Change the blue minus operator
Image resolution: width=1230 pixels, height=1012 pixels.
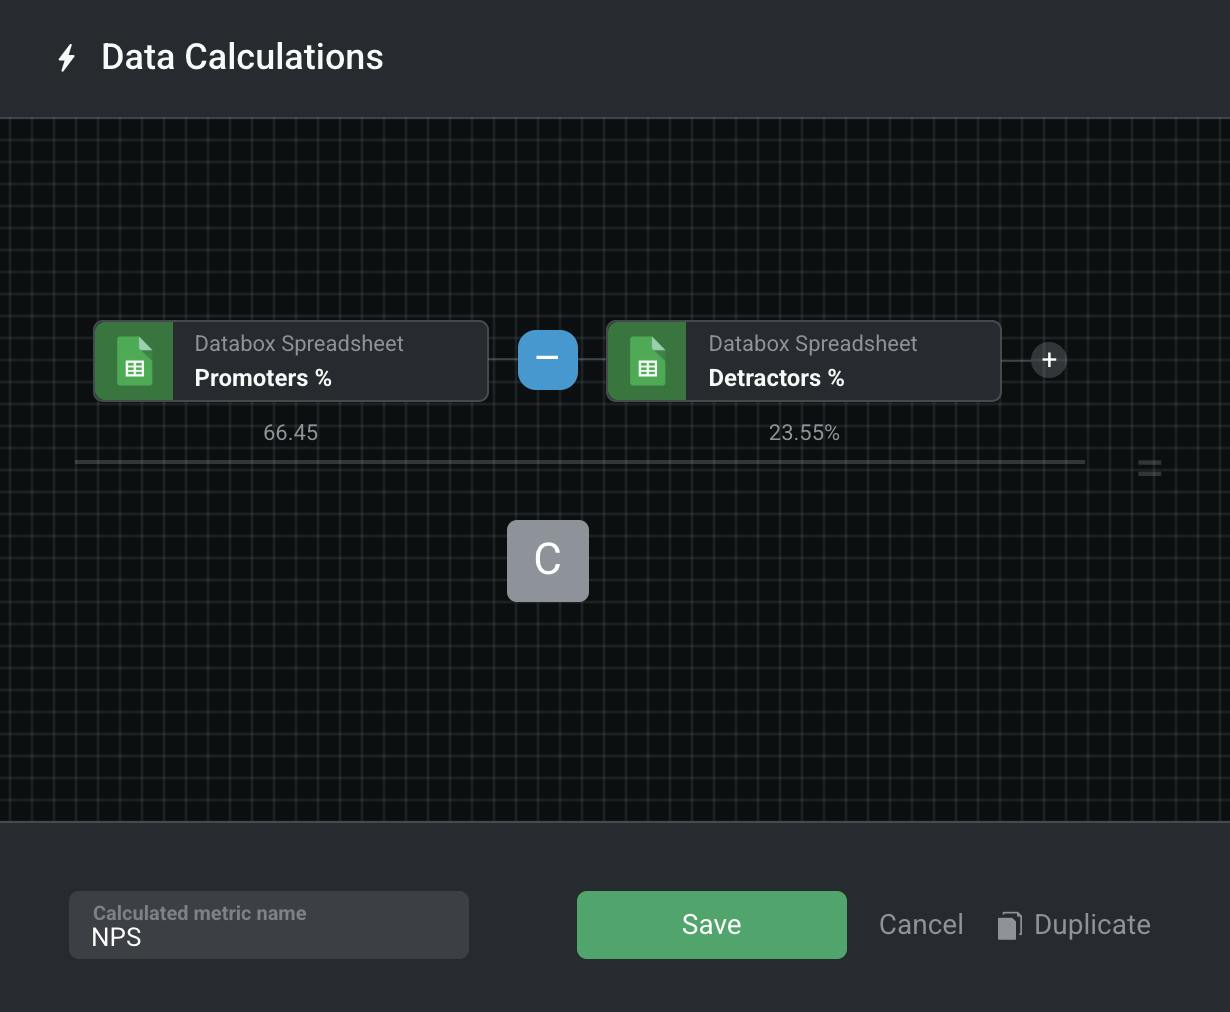548,360
